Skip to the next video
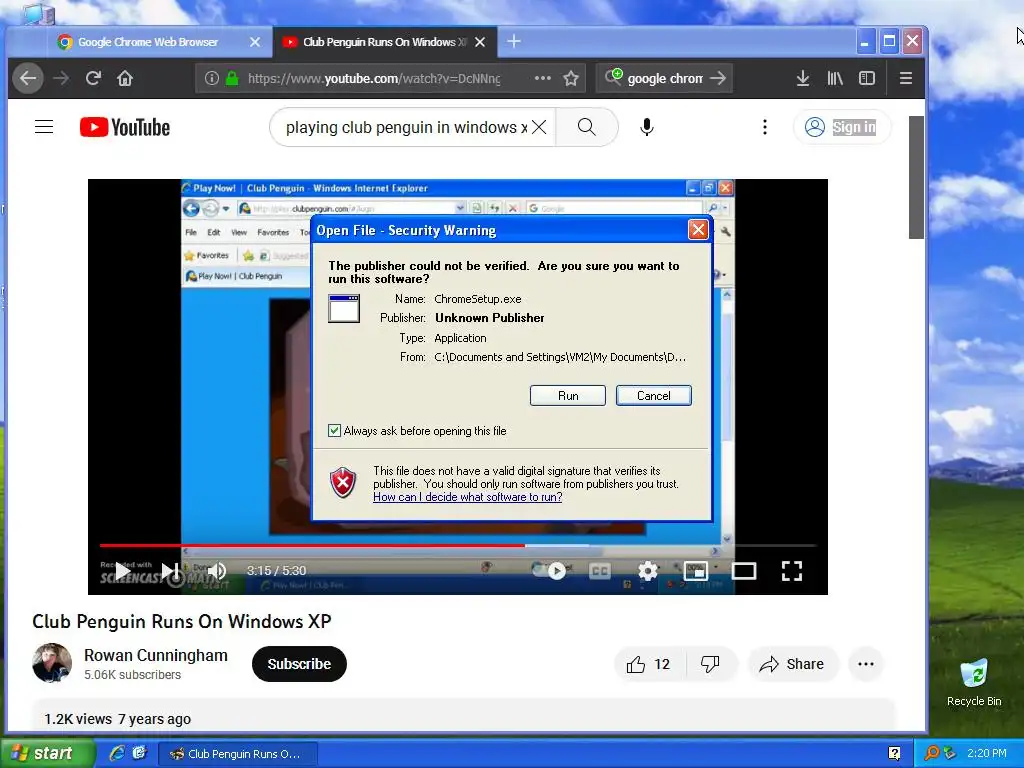 click(171, 571)
